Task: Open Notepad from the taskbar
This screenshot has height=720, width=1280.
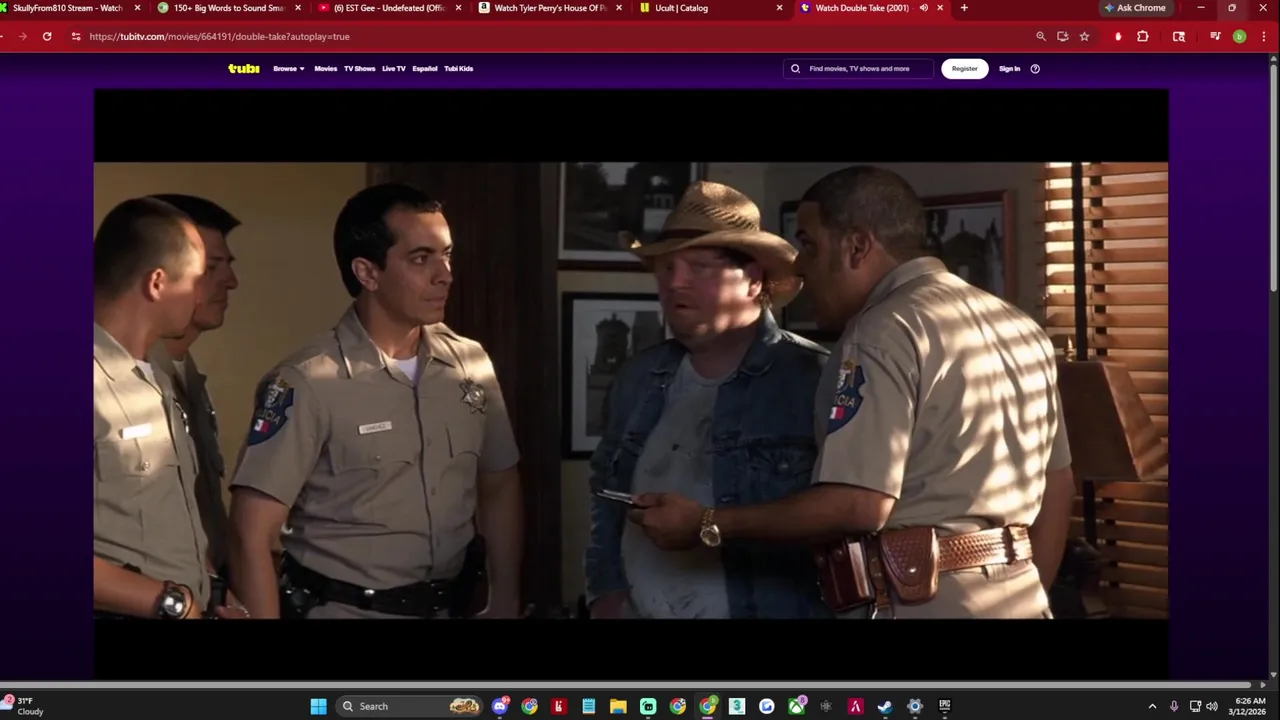Action: point(589,706)
